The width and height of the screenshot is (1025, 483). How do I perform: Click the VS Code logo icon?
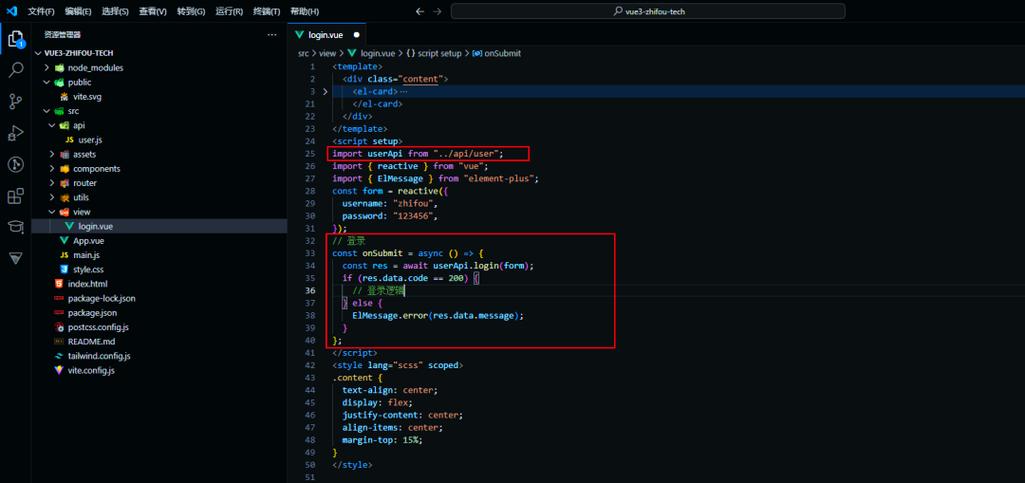pos(11,11)
